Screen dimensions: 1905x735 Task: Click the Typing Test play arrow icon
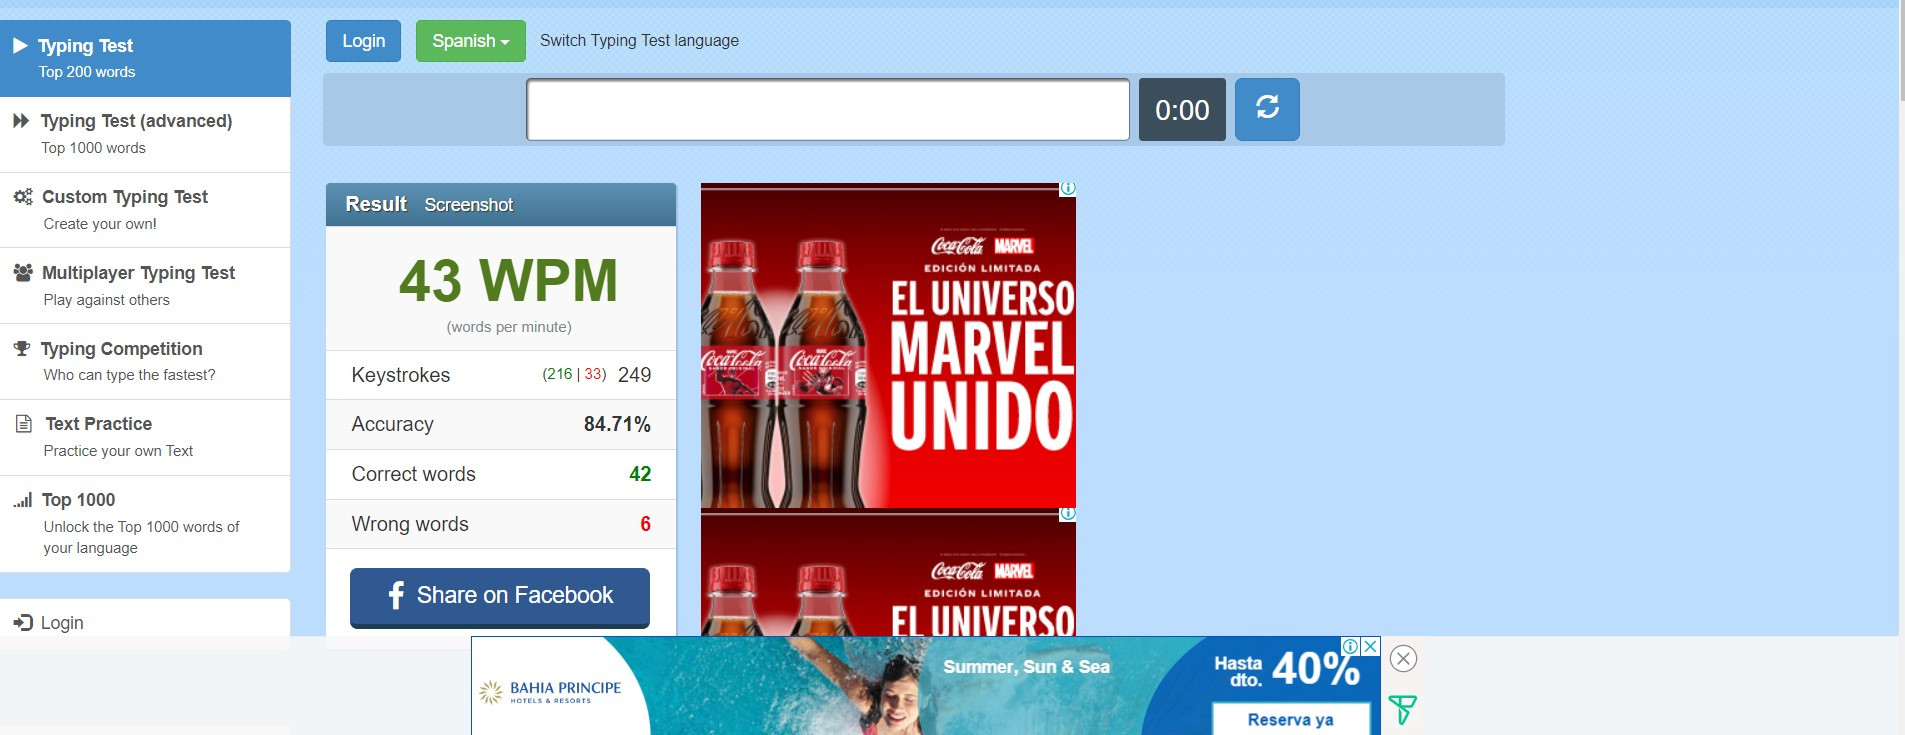click(20, 46)
